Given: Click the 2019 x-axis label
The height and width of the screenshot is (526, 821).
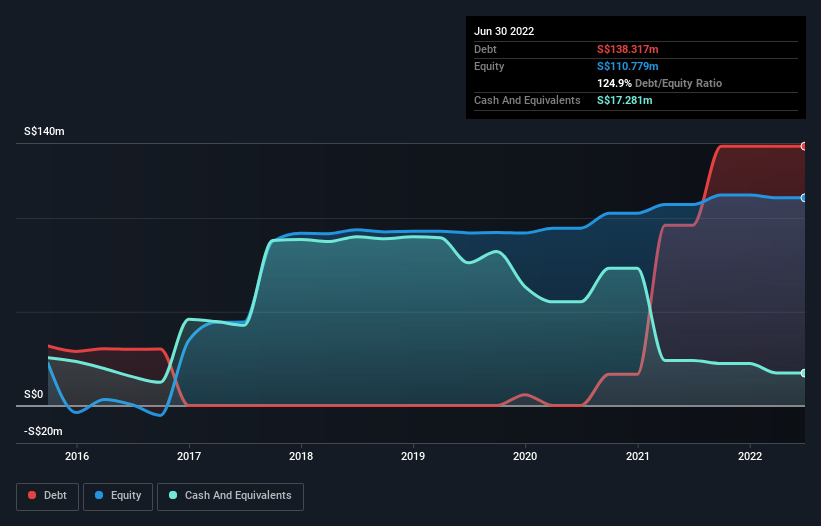Looking at the screenshot, I should pos(413,456).
